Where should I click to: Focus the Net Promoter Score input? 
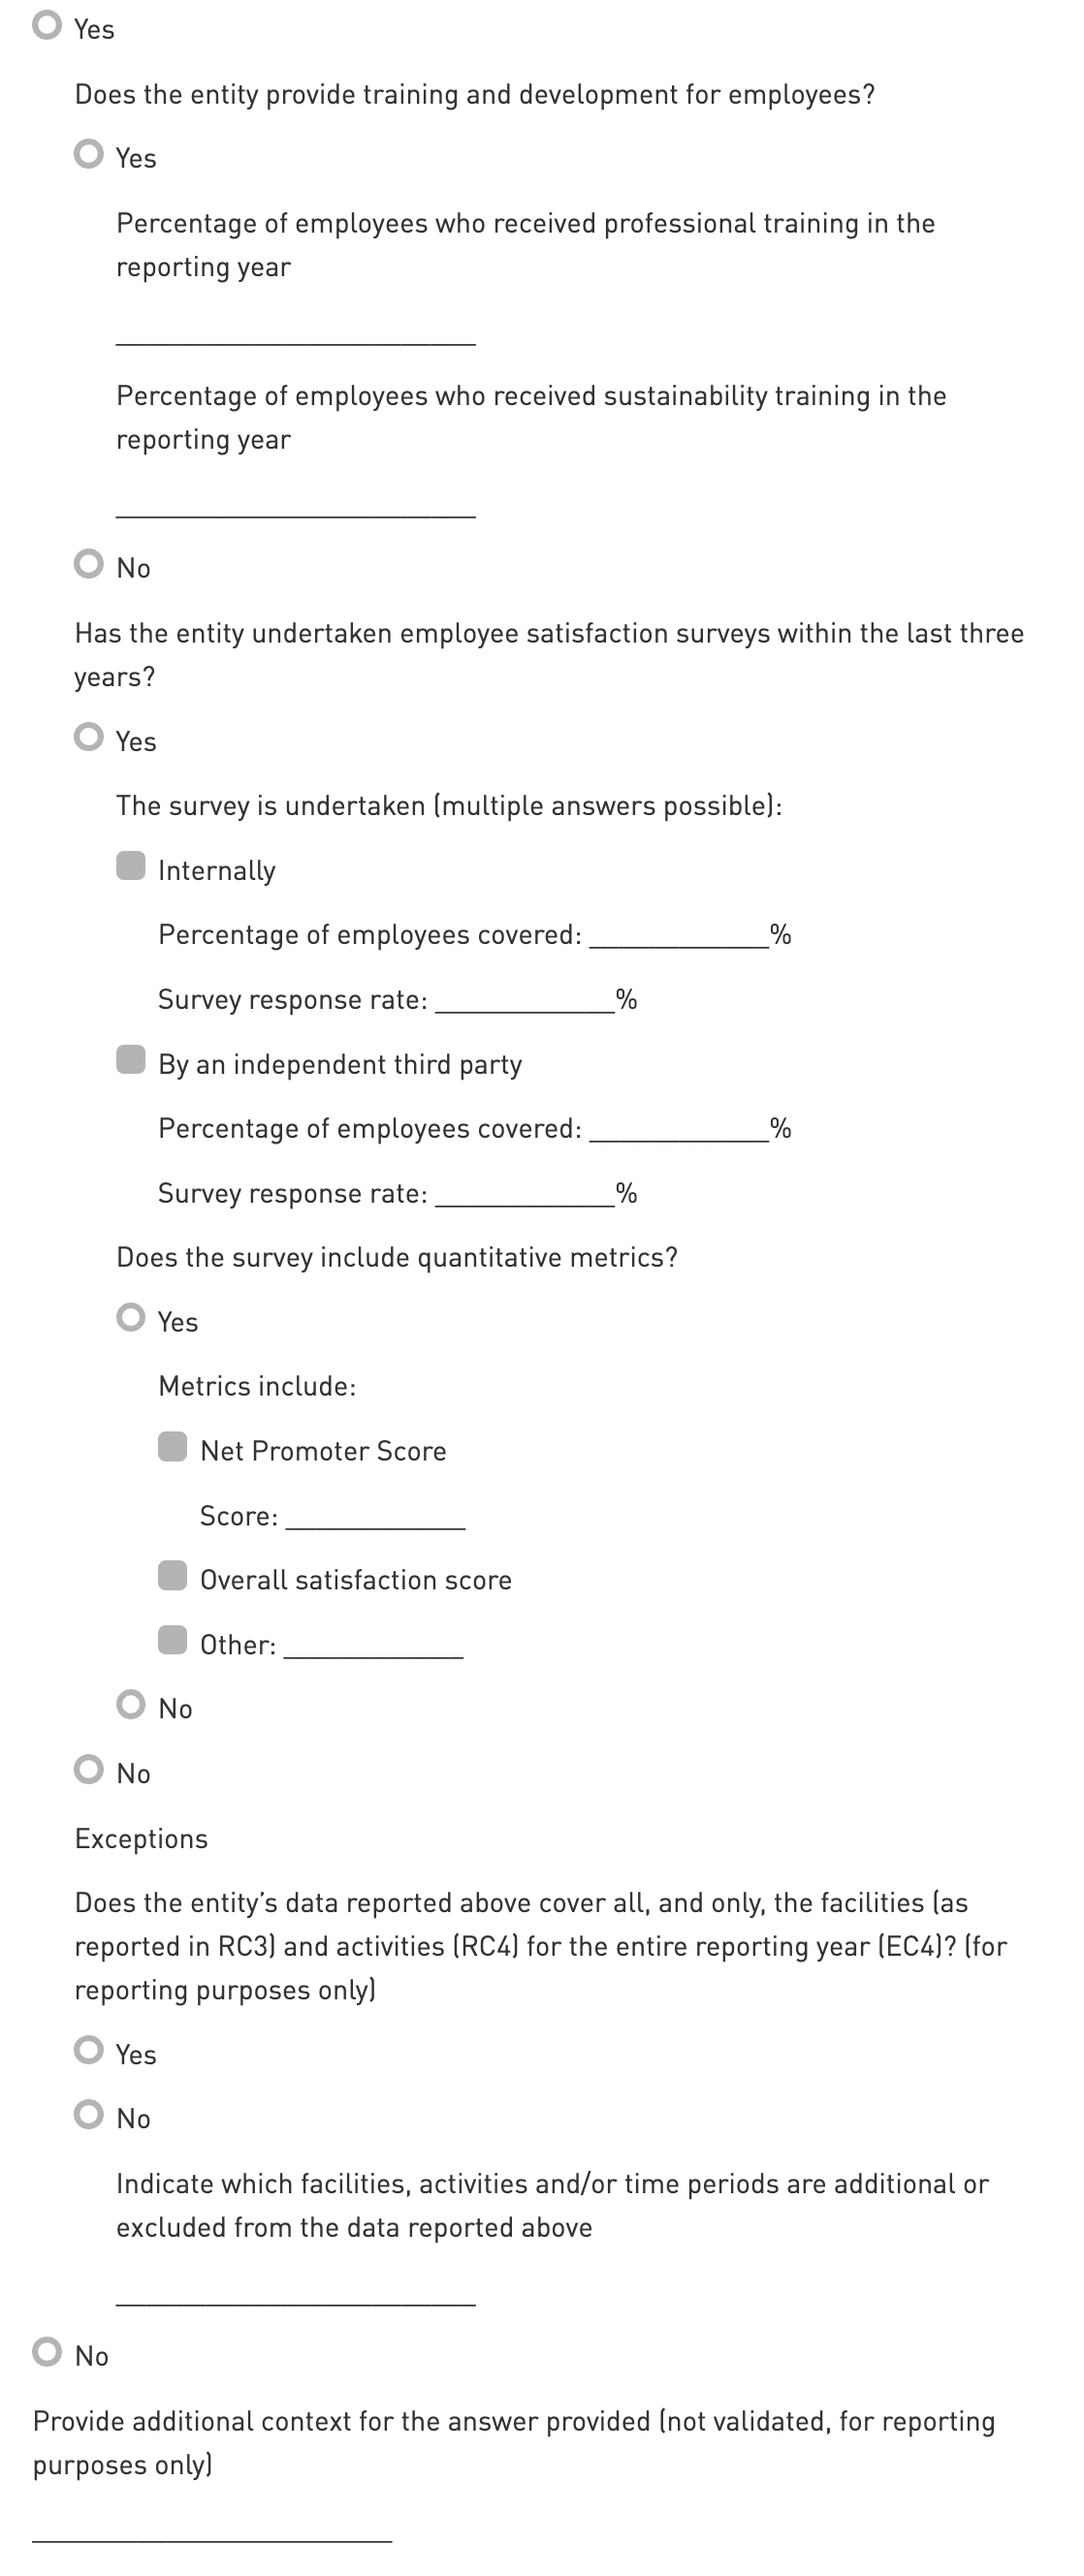375,1517
